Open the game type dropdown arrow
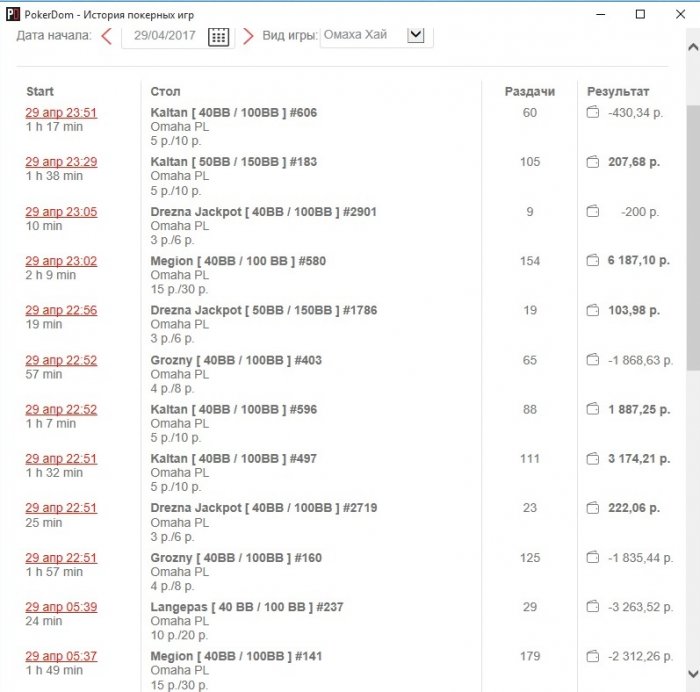 point(416,34)
